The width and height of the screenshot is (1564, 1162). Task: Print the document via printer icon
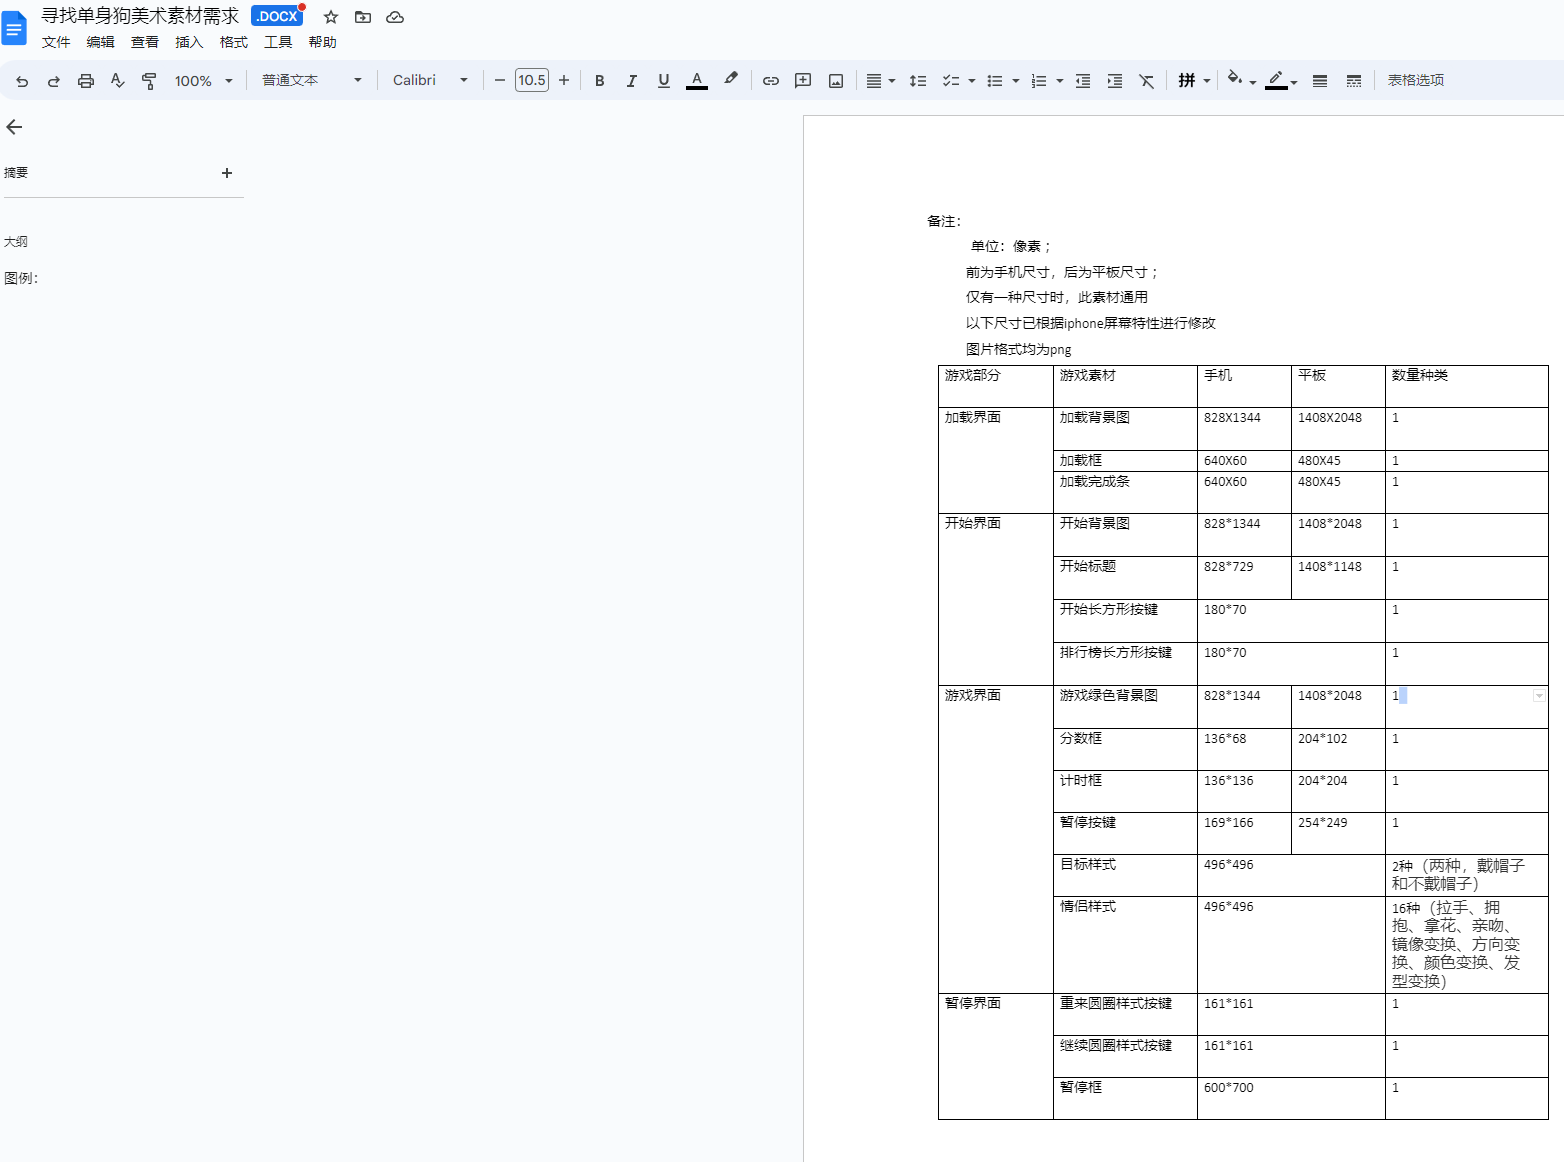pos(86,81)
